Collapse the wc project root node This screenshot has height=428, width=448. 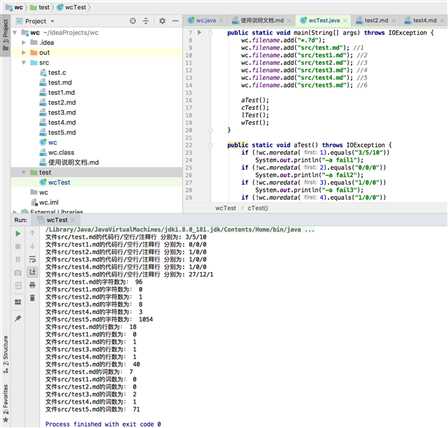click(x=15, y=33)
